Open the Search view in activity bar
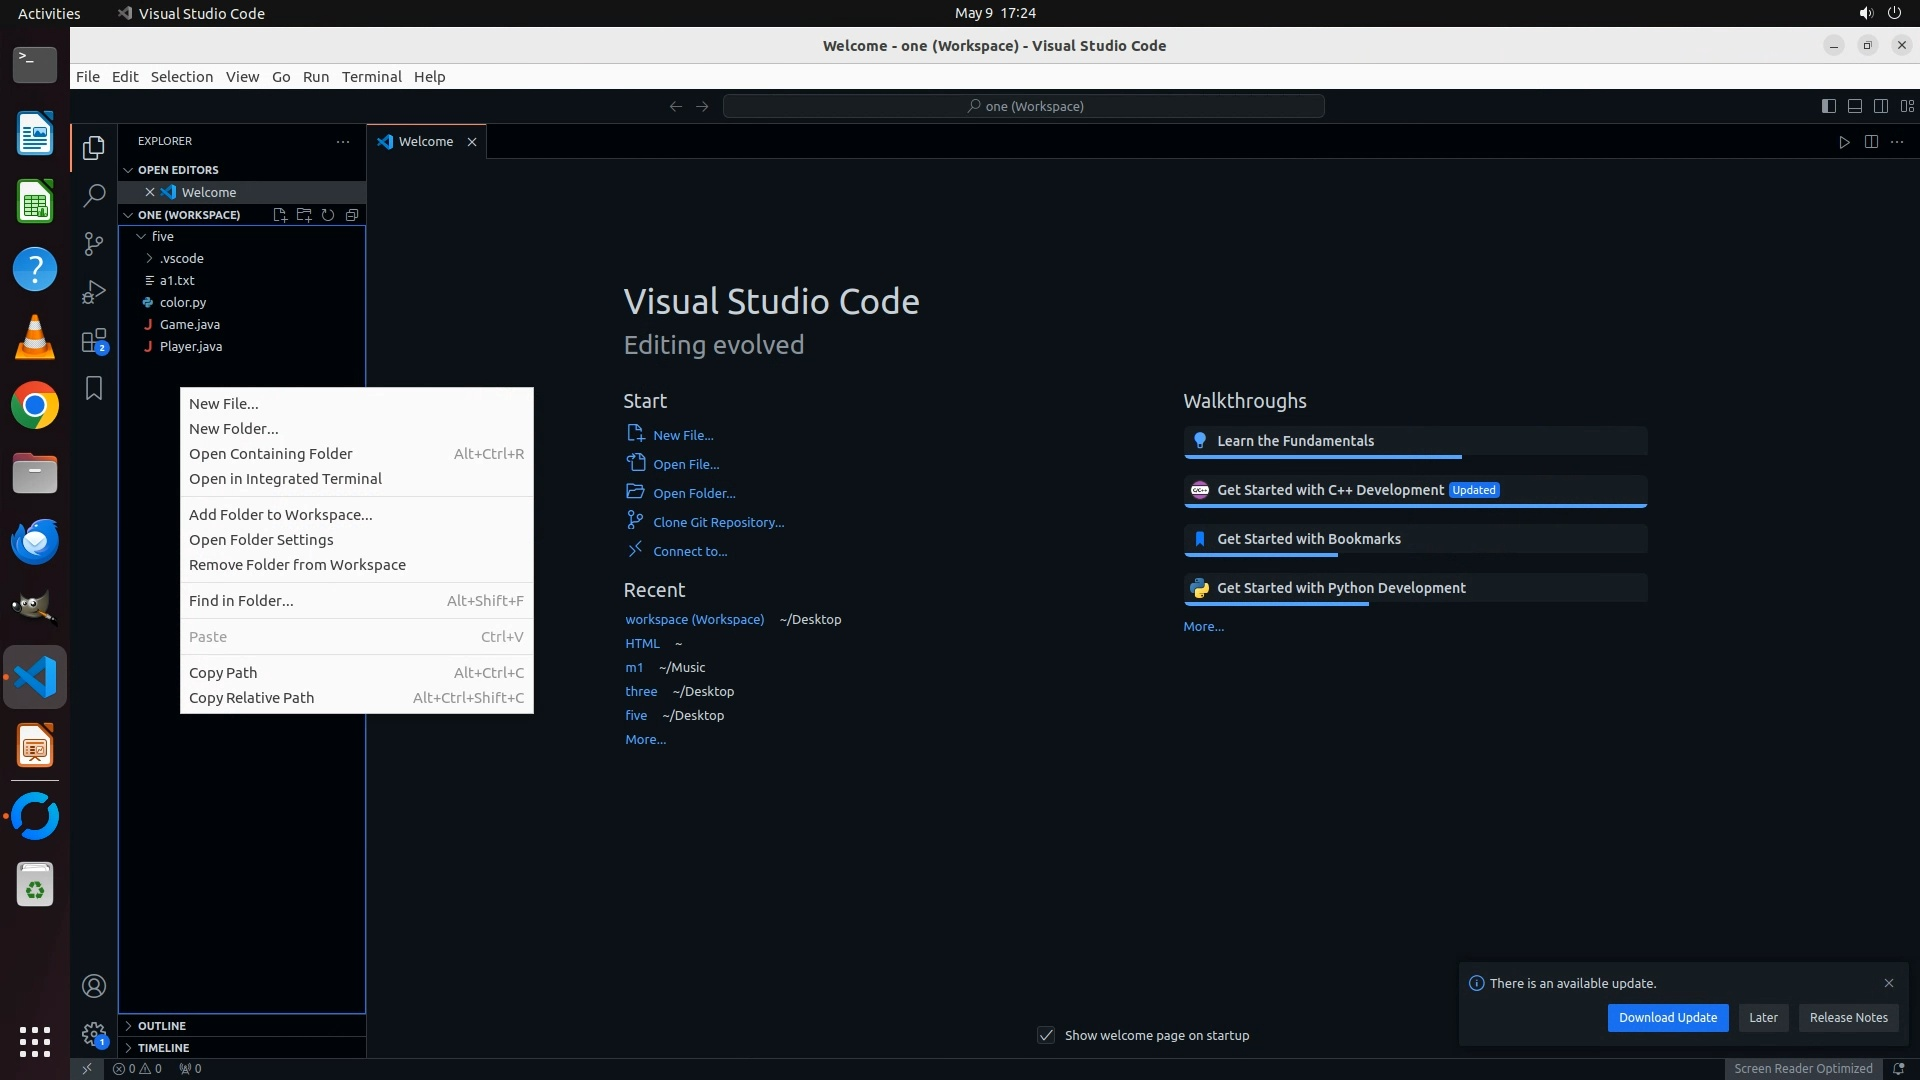The image size is (1920, 1080). tap(94, 195)
